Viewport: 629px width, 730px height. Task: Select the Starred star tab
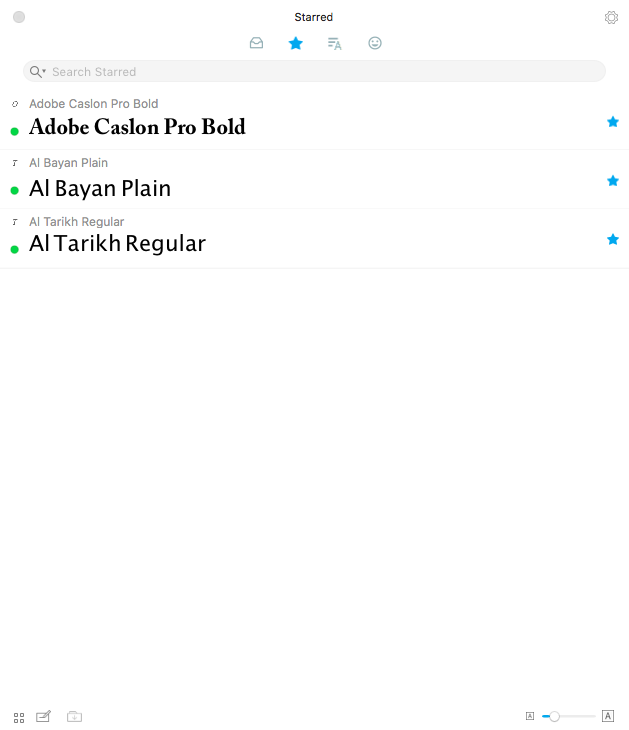click(x=296, y=43)
